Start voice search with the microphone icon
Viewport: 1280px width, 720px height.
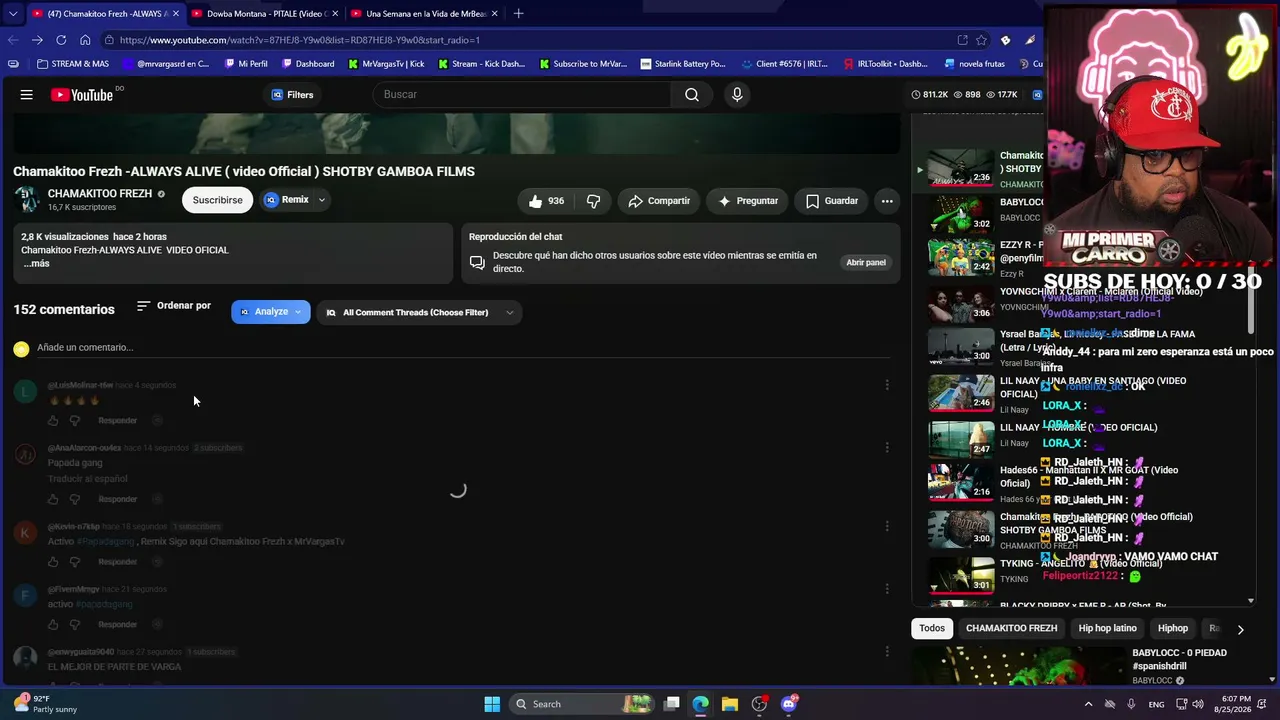tap(737, 95)
